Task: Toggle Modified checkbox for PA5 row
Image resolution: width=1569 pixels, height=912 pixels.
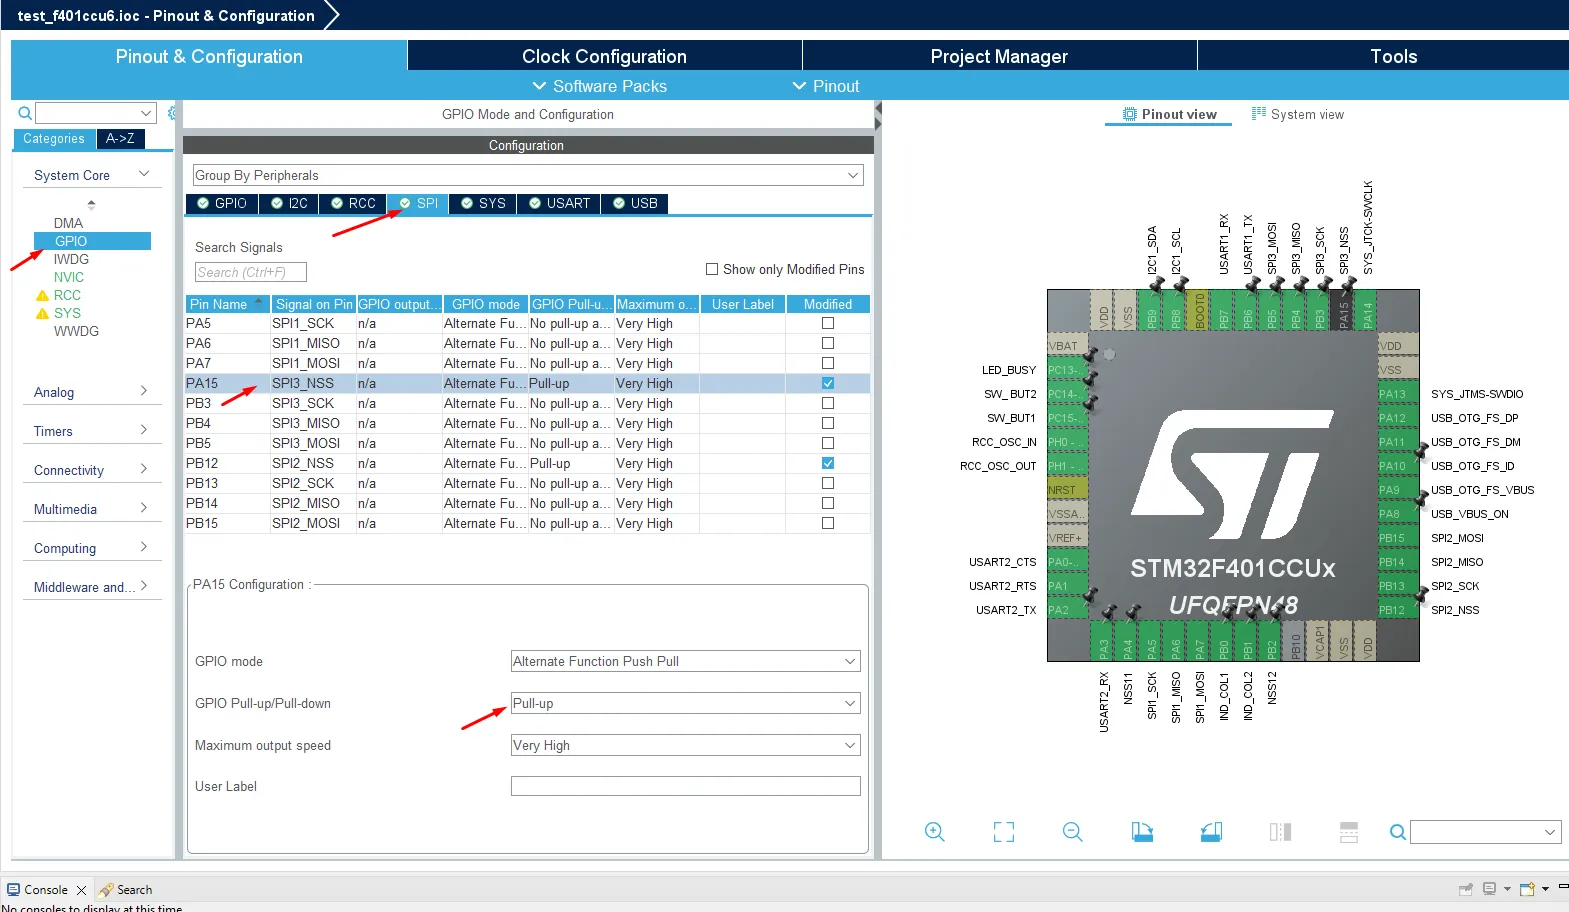Action: 828,323
